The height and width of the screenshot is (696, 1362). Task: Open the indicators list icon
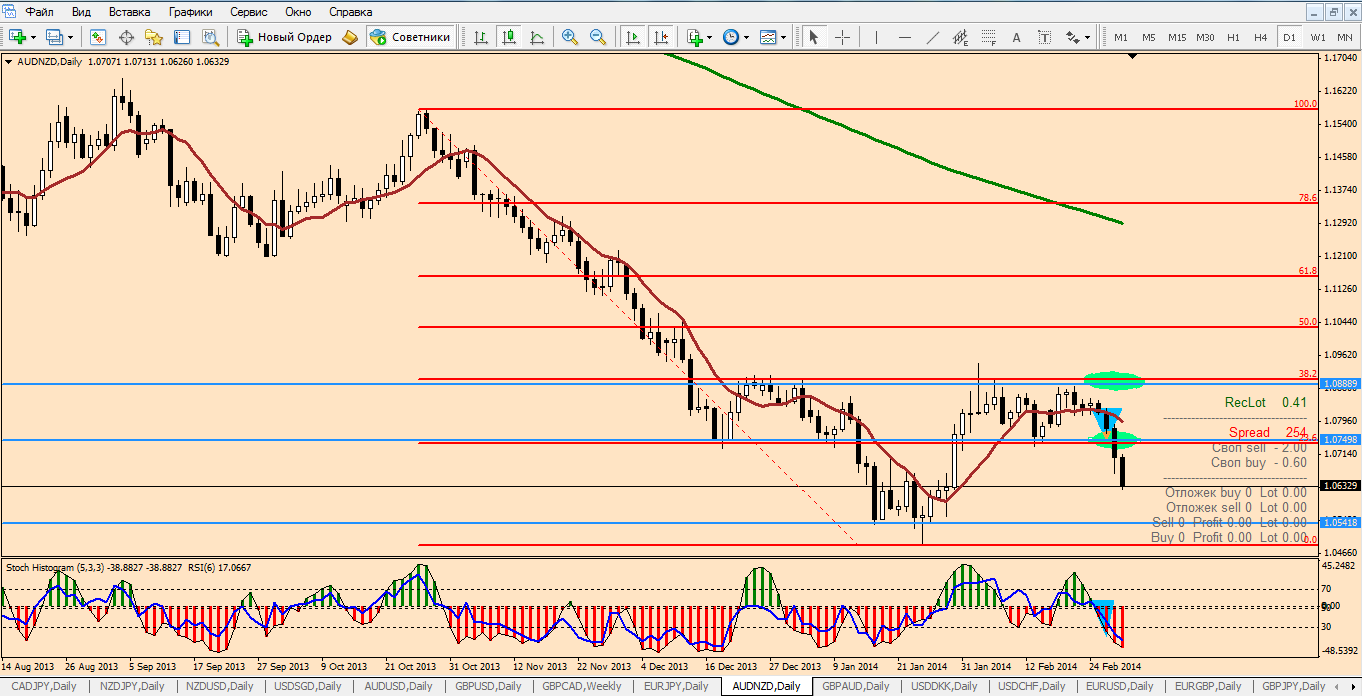click(695, 37)
